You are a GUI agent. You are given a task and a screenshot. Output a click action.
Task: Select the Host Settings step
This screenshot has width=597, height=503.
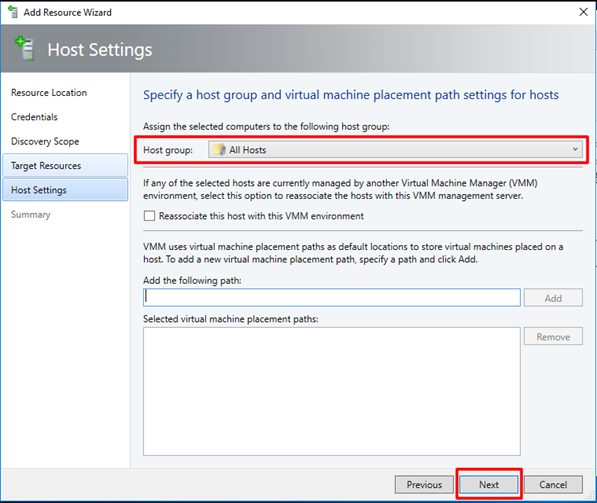[x=65, y=190]
